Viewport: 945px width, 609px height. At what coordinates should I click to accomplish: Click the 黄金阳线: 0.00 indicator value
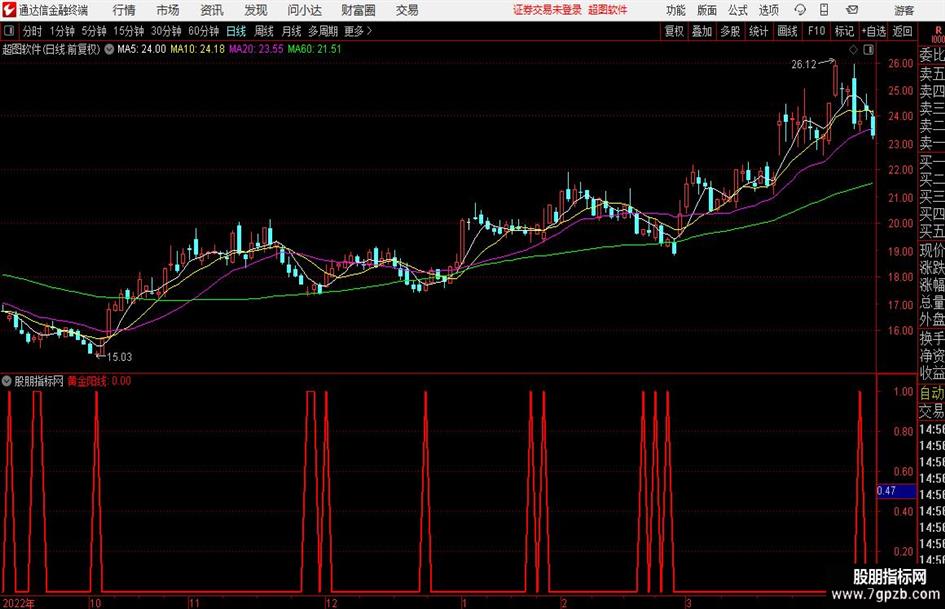coord(99,381)
